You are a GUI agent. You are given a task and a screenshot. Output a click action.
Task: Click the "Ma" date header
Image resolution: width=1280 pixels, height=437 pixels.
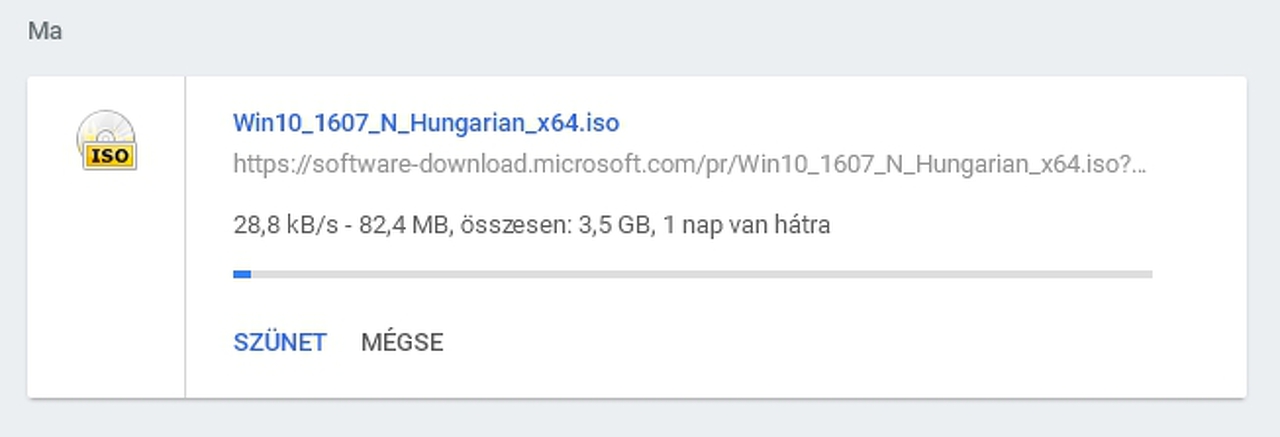tap(45, 31)
